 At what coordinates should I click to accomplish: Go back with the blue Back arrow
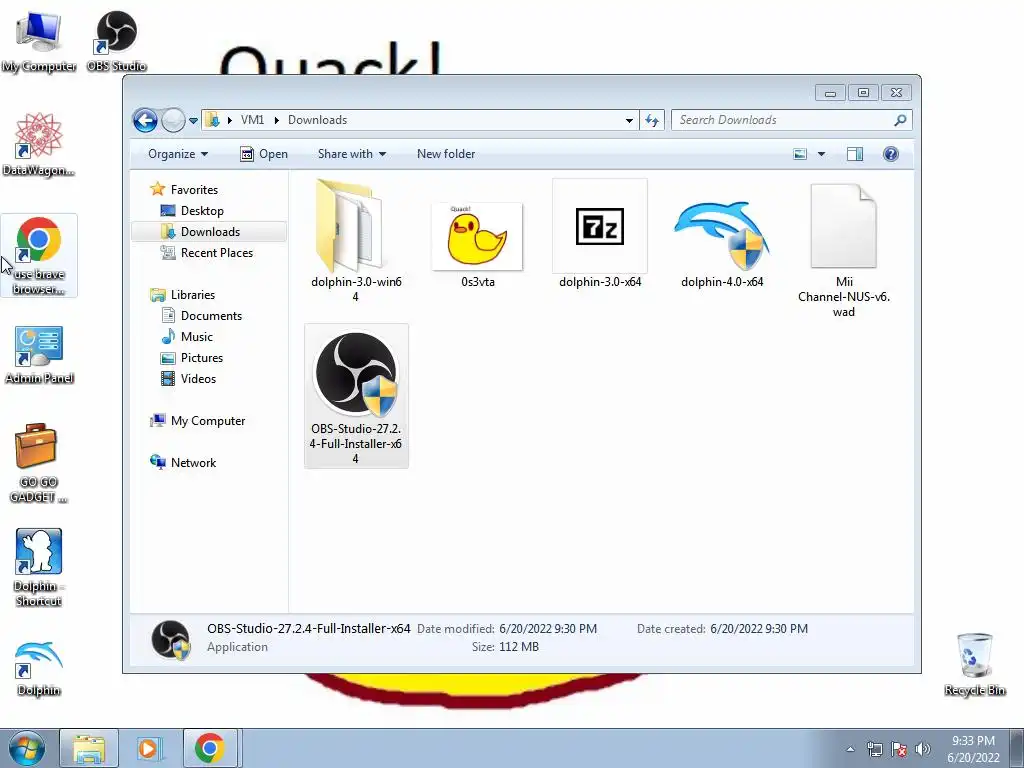145,120
